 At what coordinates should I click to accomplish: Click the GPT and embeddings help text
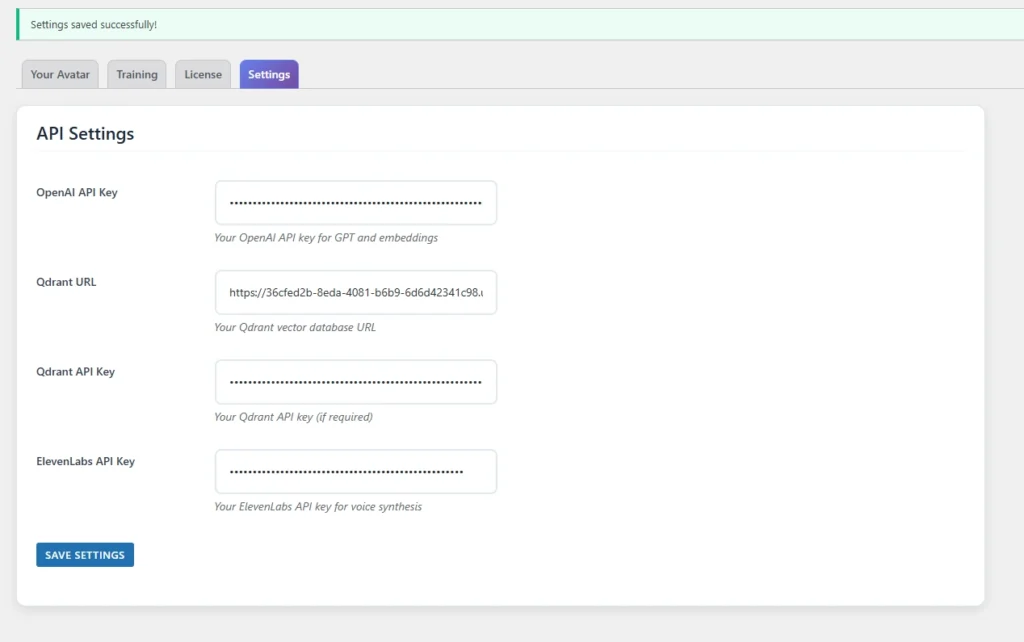326,238
